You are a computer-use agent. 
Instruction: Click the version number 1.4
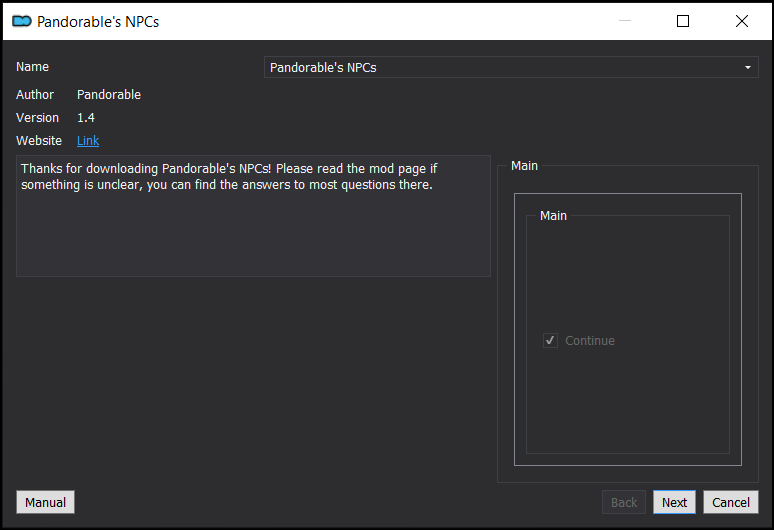(x=86, y=117)
